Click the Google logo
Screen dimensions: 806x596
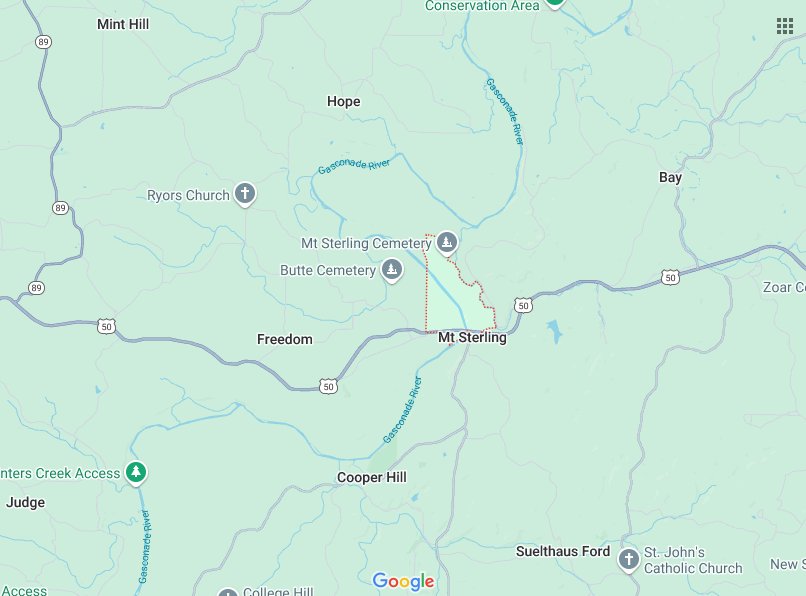pyautogui.click(x=404, y=582)
